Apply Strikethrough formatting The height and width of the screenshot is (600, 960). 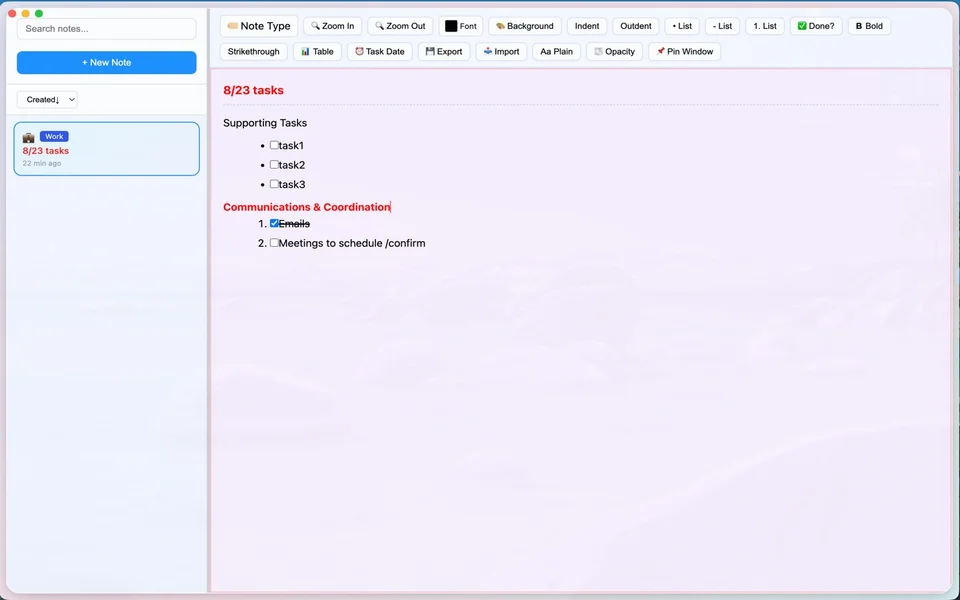253,51
